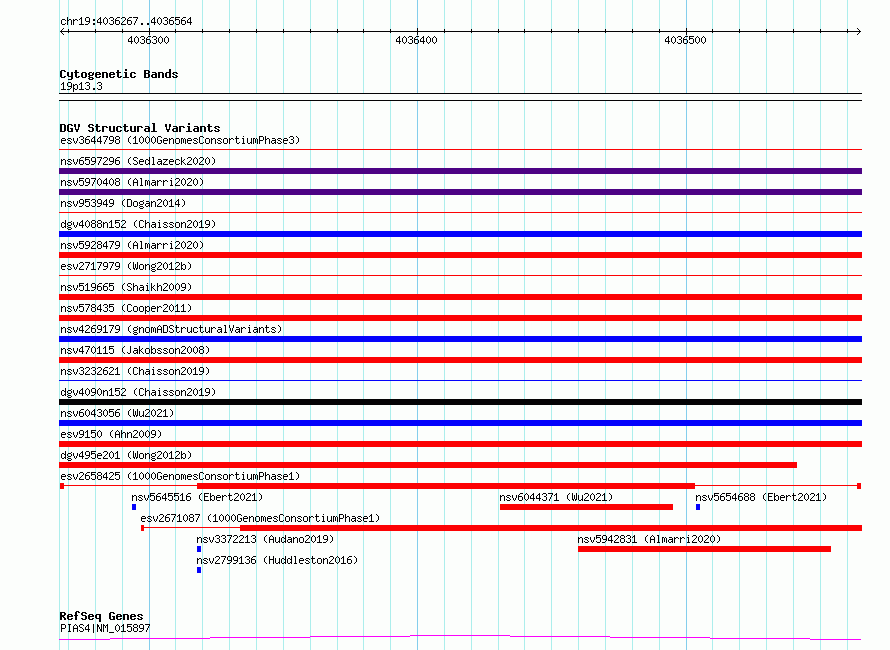890x650 pixels.
Task: Click the nsv2799136 (Huddleston2016) blue variant marker
Action: pos(199,570)
